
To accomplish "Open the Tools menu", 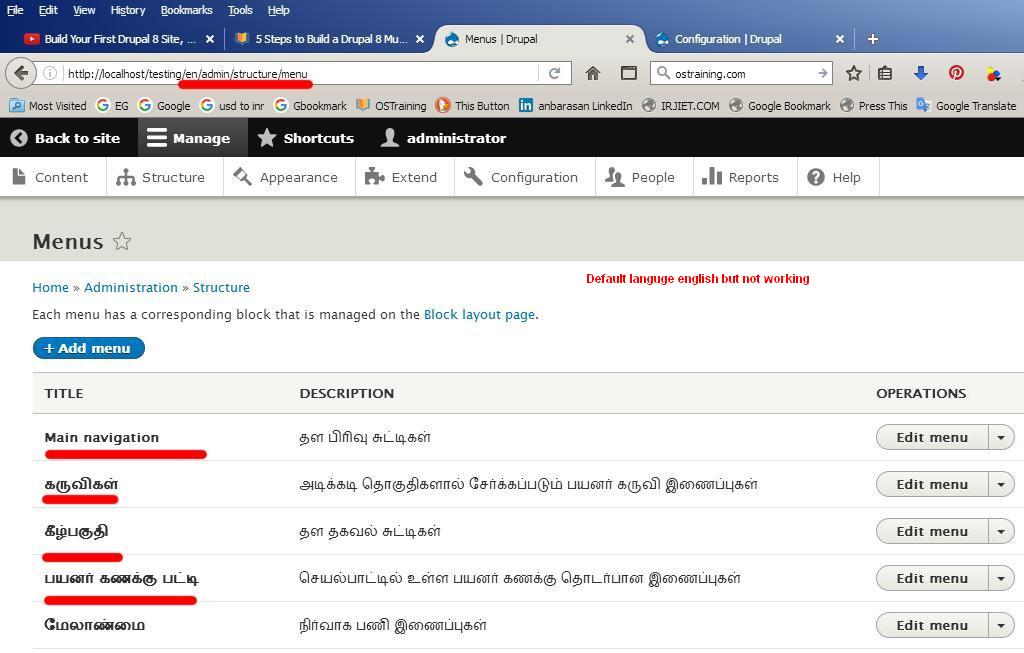I will [239, 10].
